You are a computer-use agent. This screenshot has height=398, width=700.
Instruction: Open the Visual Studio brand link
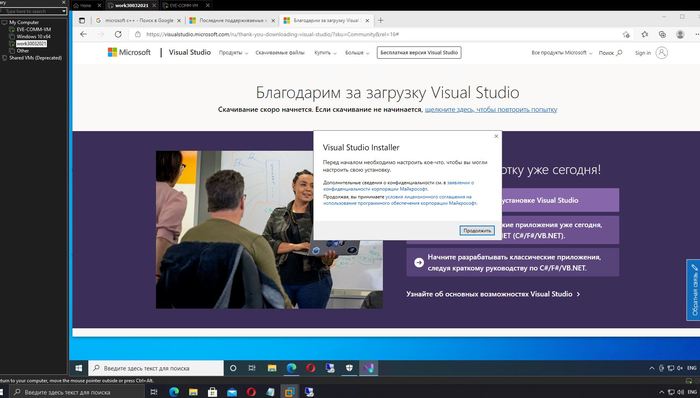tap(190, 52)
